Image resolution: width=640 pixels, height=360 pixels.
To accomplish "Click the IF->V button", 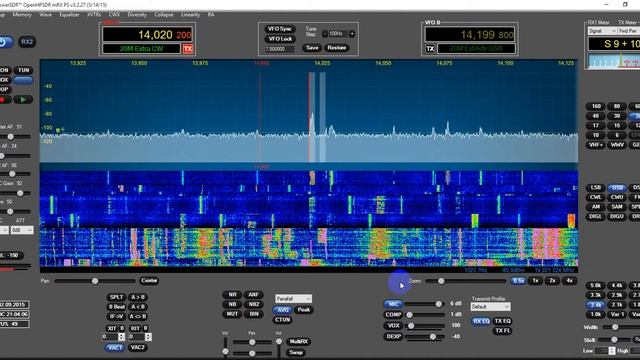I will [x=116, y=317].
